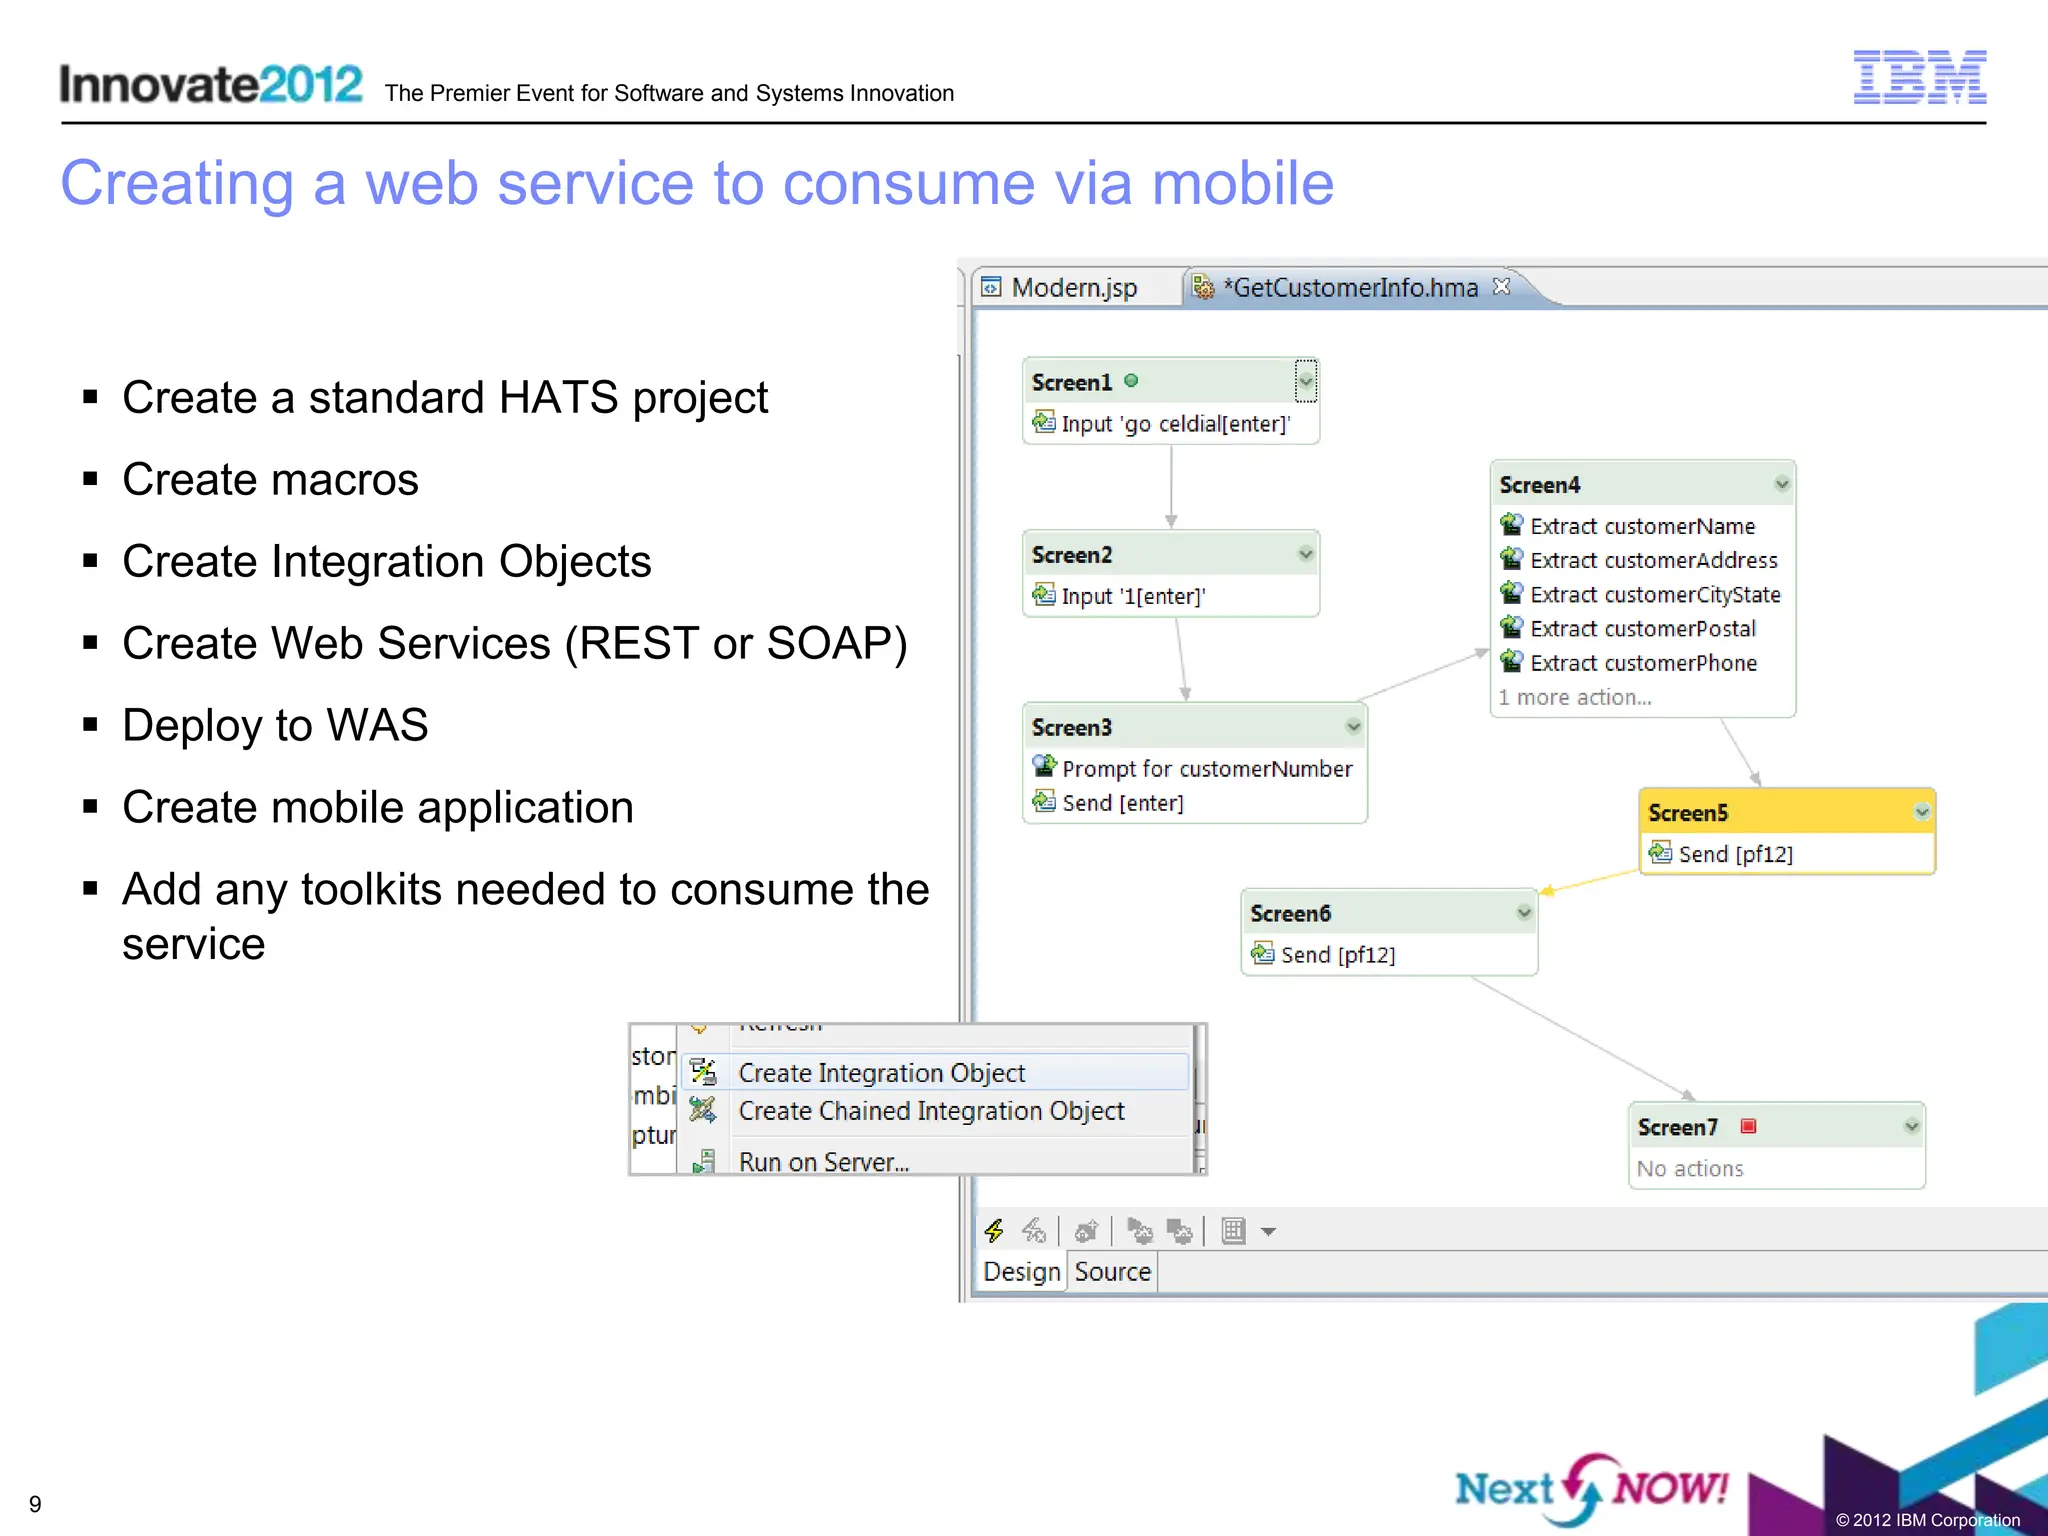Open the Modern.jsp editor tab
This screenshot has height=1536, width=2048.
tap(1073, 288)
